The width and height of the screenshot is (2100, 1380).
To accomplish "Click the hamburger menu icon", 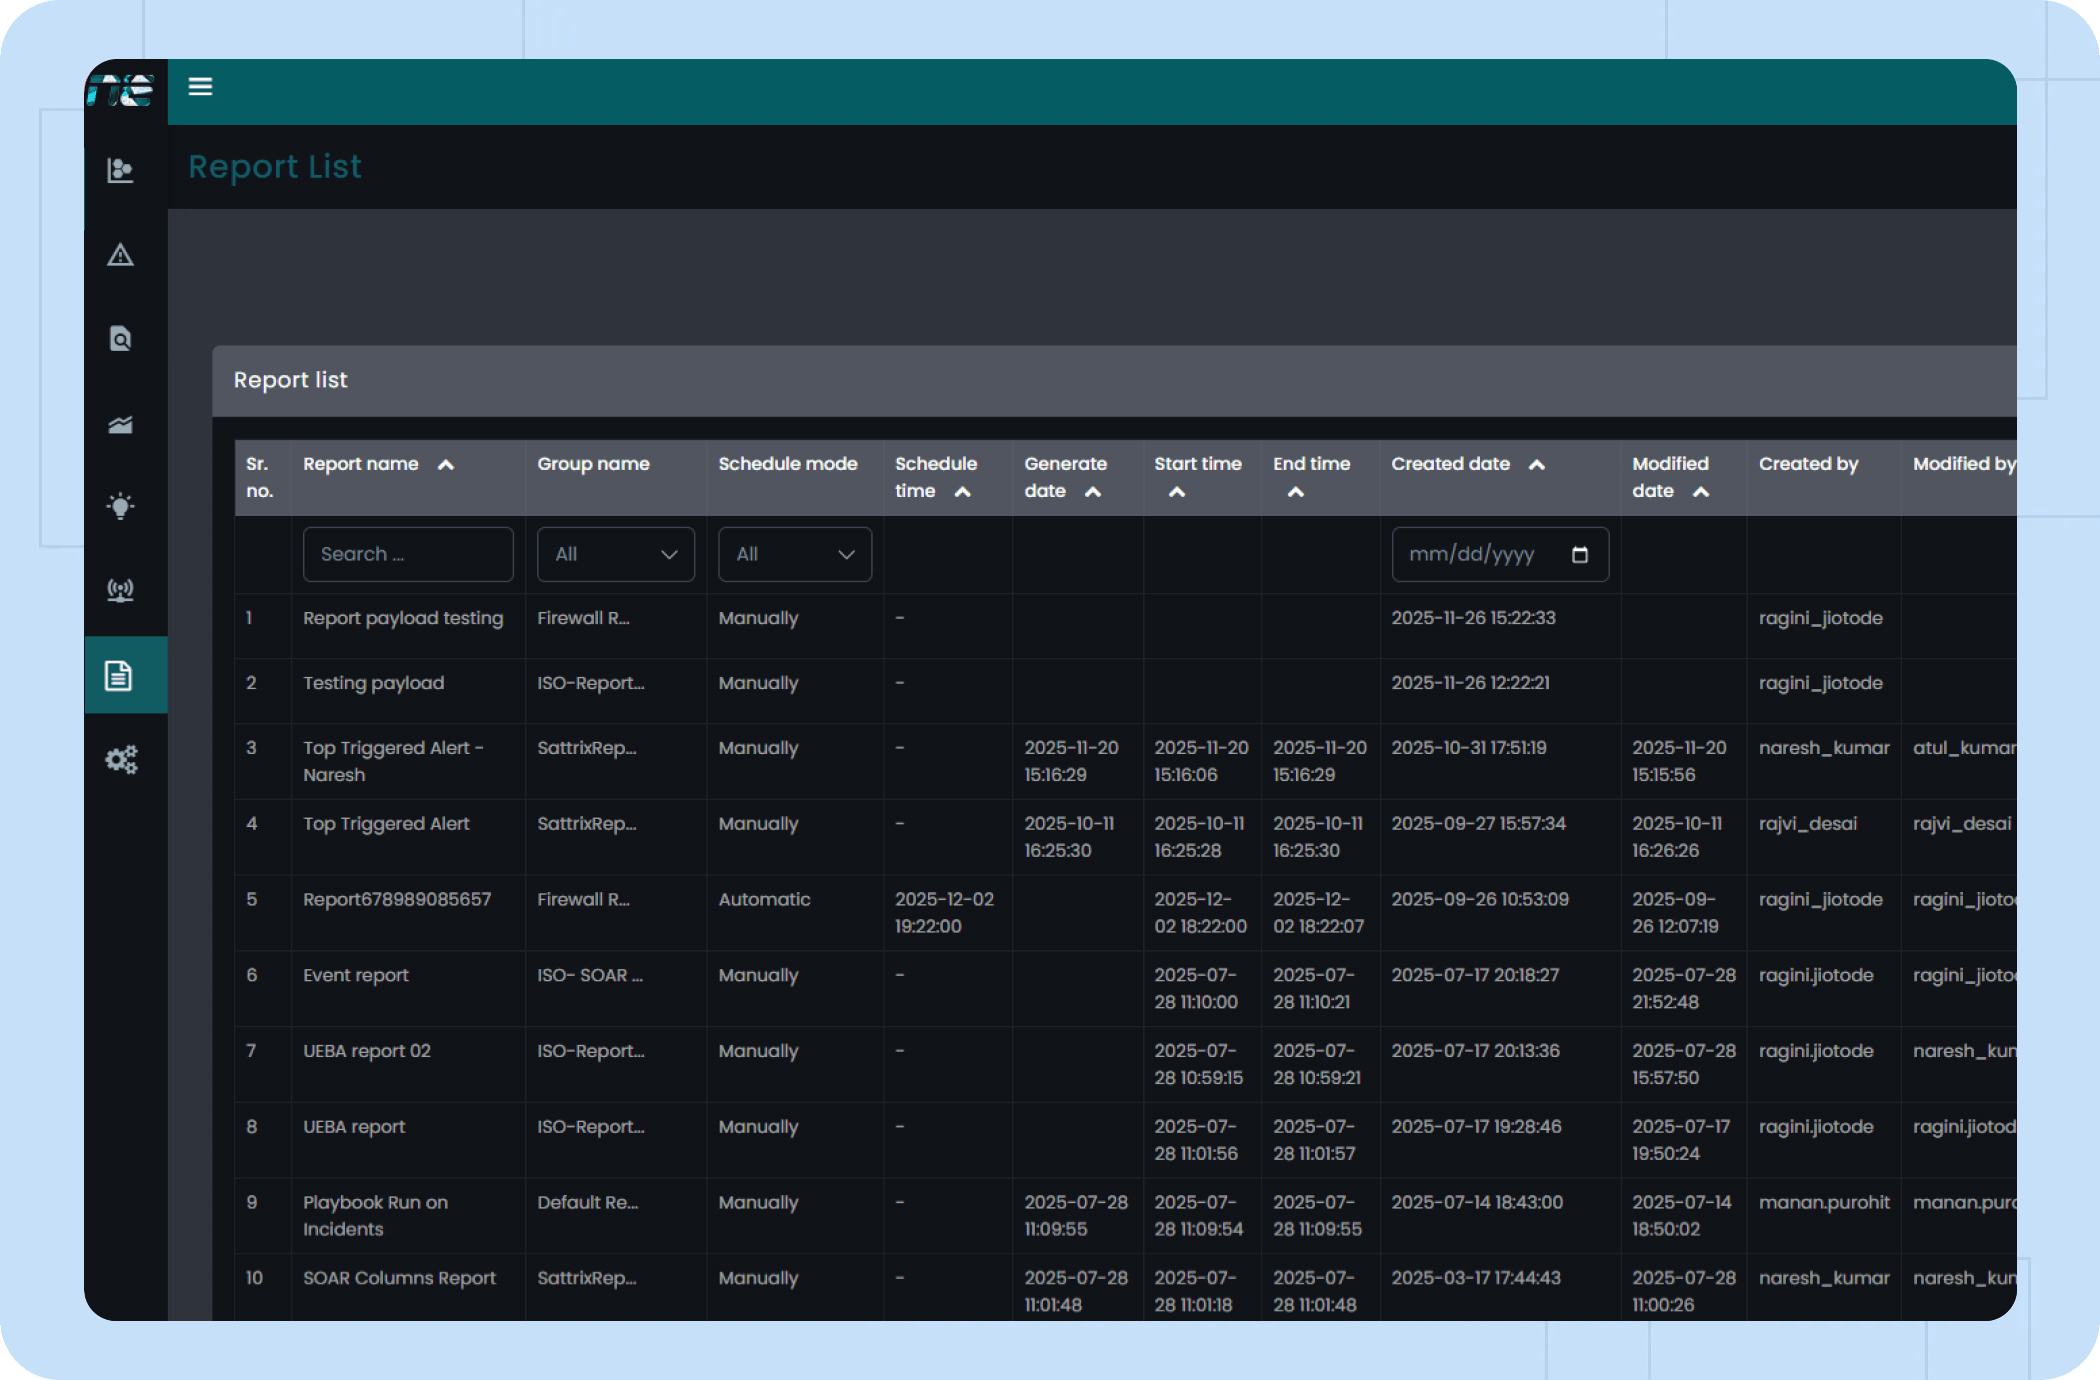I will 200,87.
